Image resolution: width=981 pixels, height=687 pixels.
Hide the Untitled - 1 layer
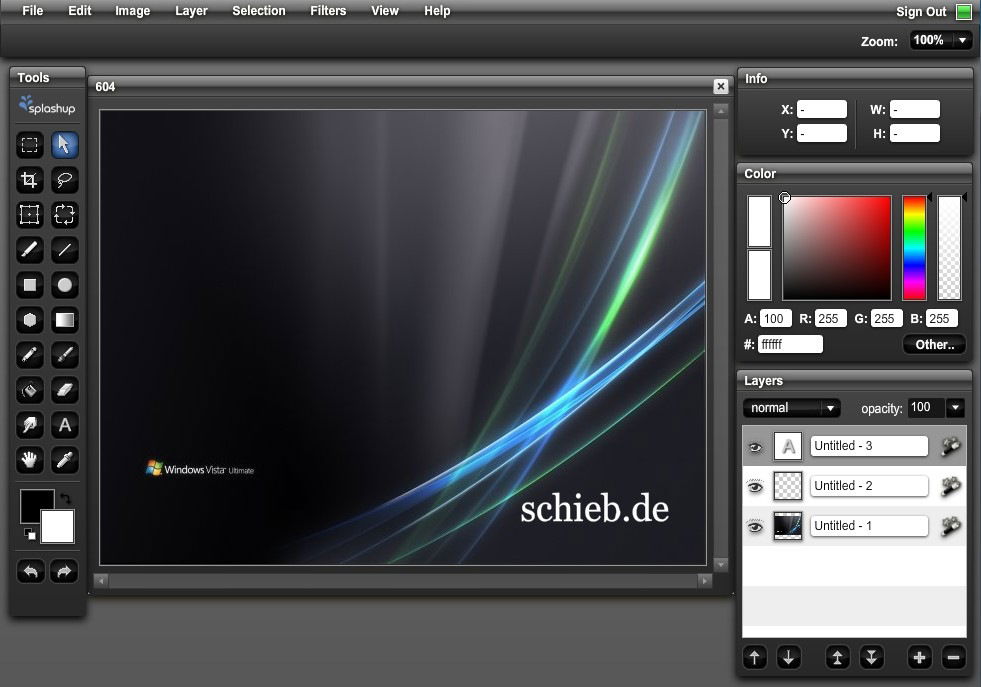[756, 527]
